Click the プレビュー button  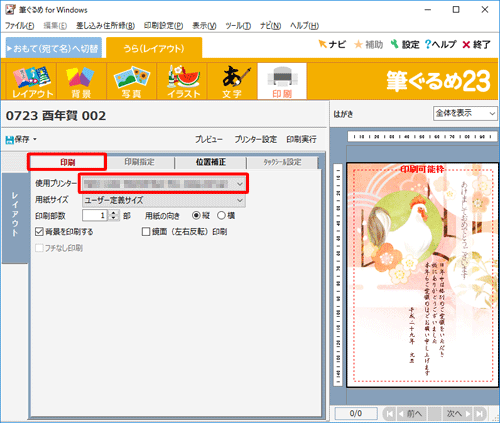coord(209,139)
